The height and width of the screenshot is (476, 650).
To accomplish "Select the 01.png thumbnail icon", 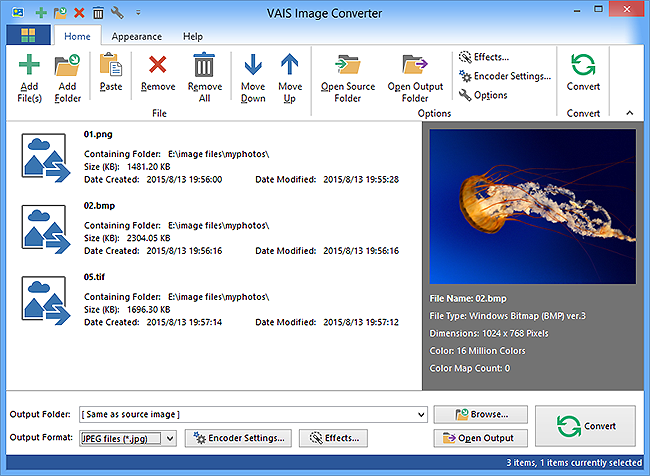I will click(x=46, y=158).
